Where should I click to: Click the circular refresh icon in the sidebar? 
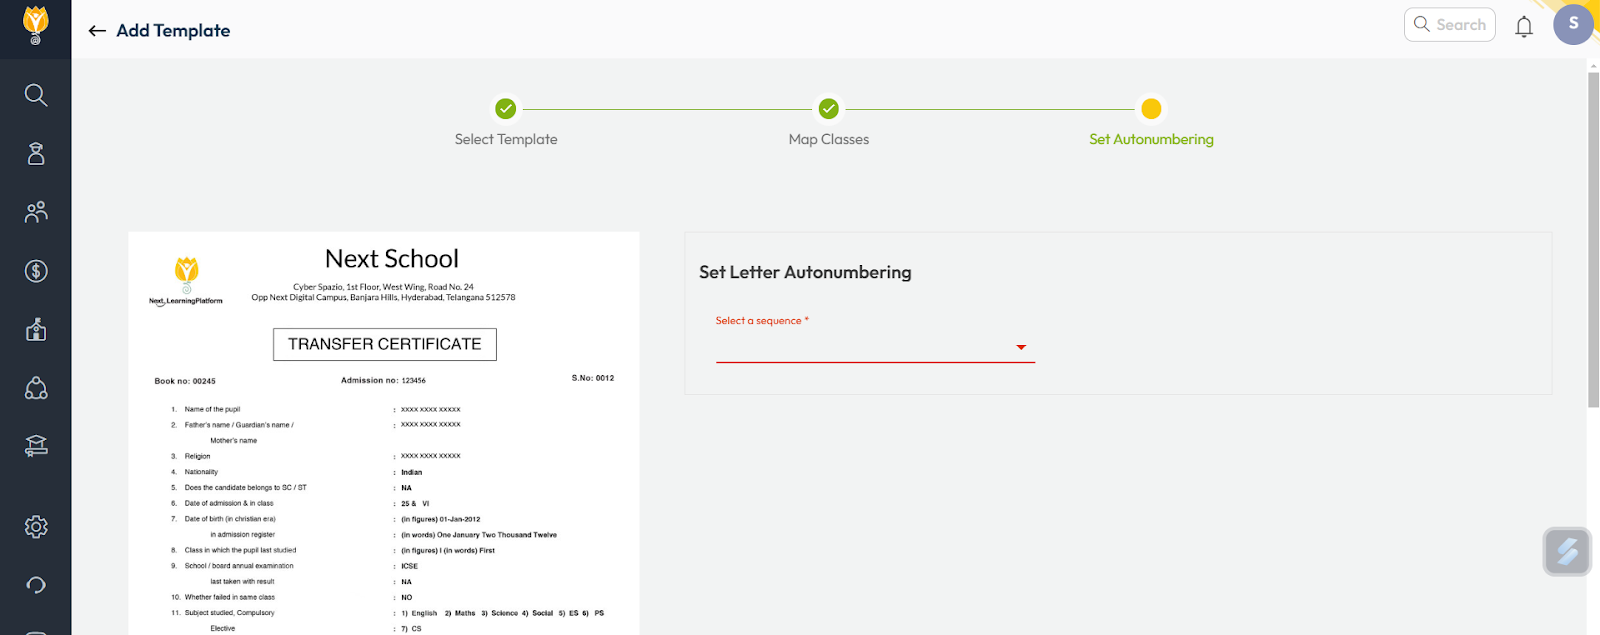(x=36, y=585)
